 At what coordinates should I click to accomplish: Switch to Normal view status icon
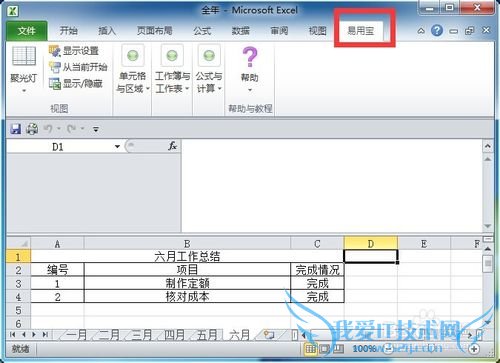pos(310,349)
